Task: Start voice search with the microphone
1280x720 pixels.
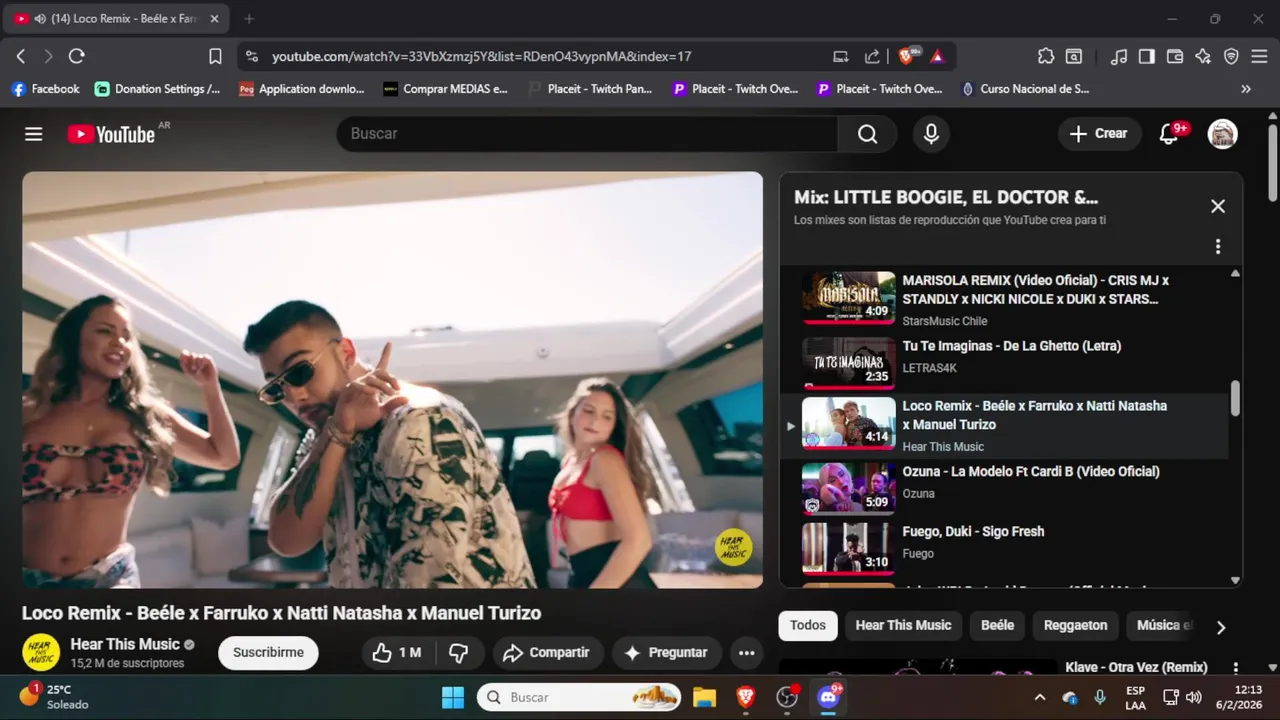Action: 931,134
